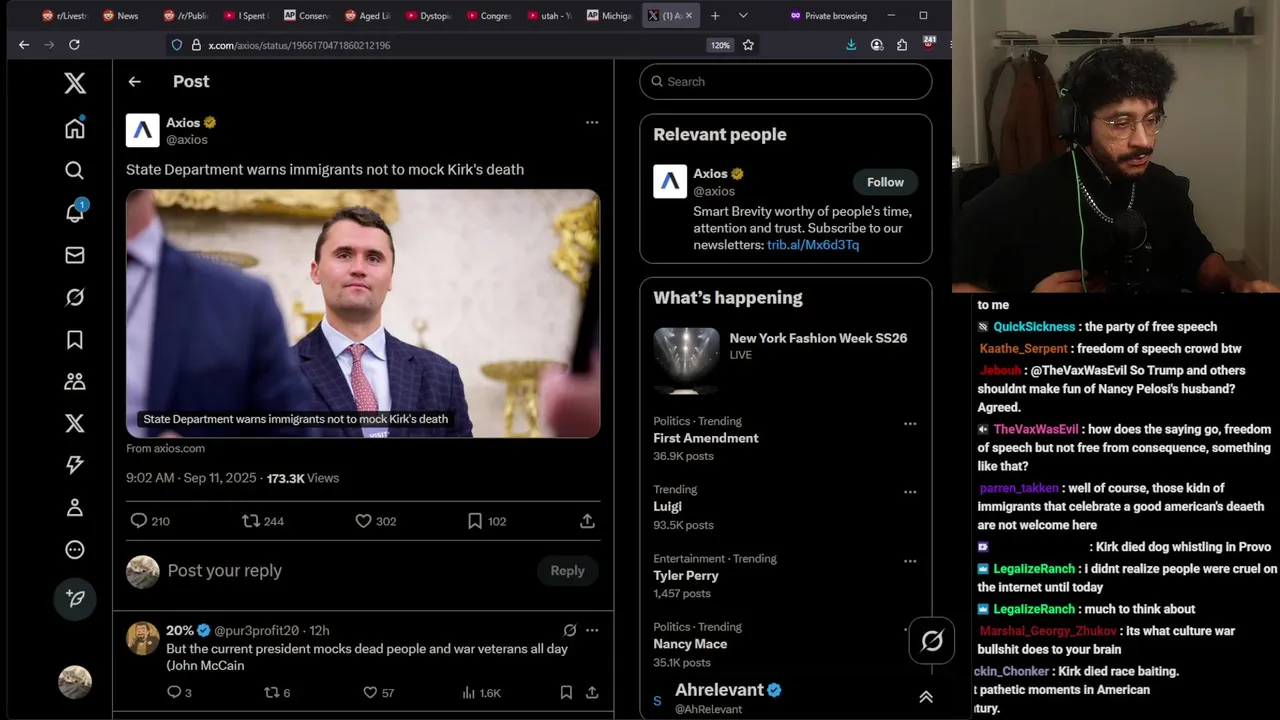Reply to the 20% comment (3 replies)

click(x=179, y=692)
